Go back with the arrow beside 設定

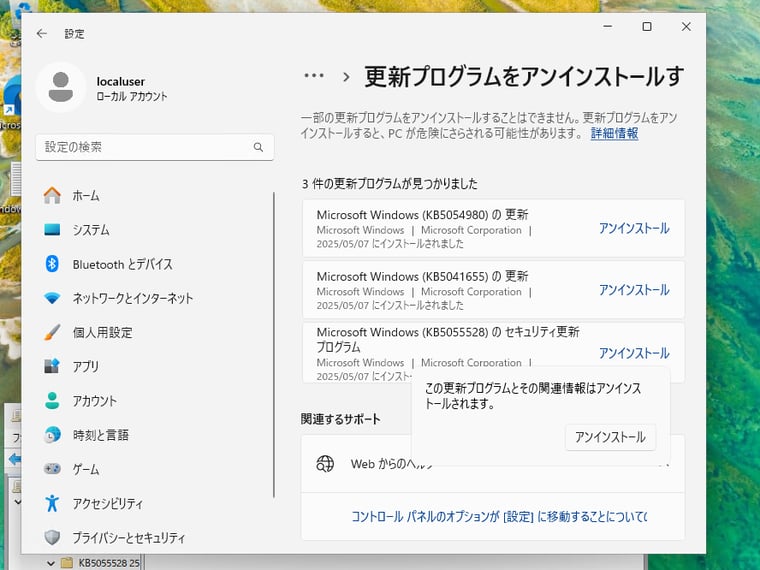(42, 33)
